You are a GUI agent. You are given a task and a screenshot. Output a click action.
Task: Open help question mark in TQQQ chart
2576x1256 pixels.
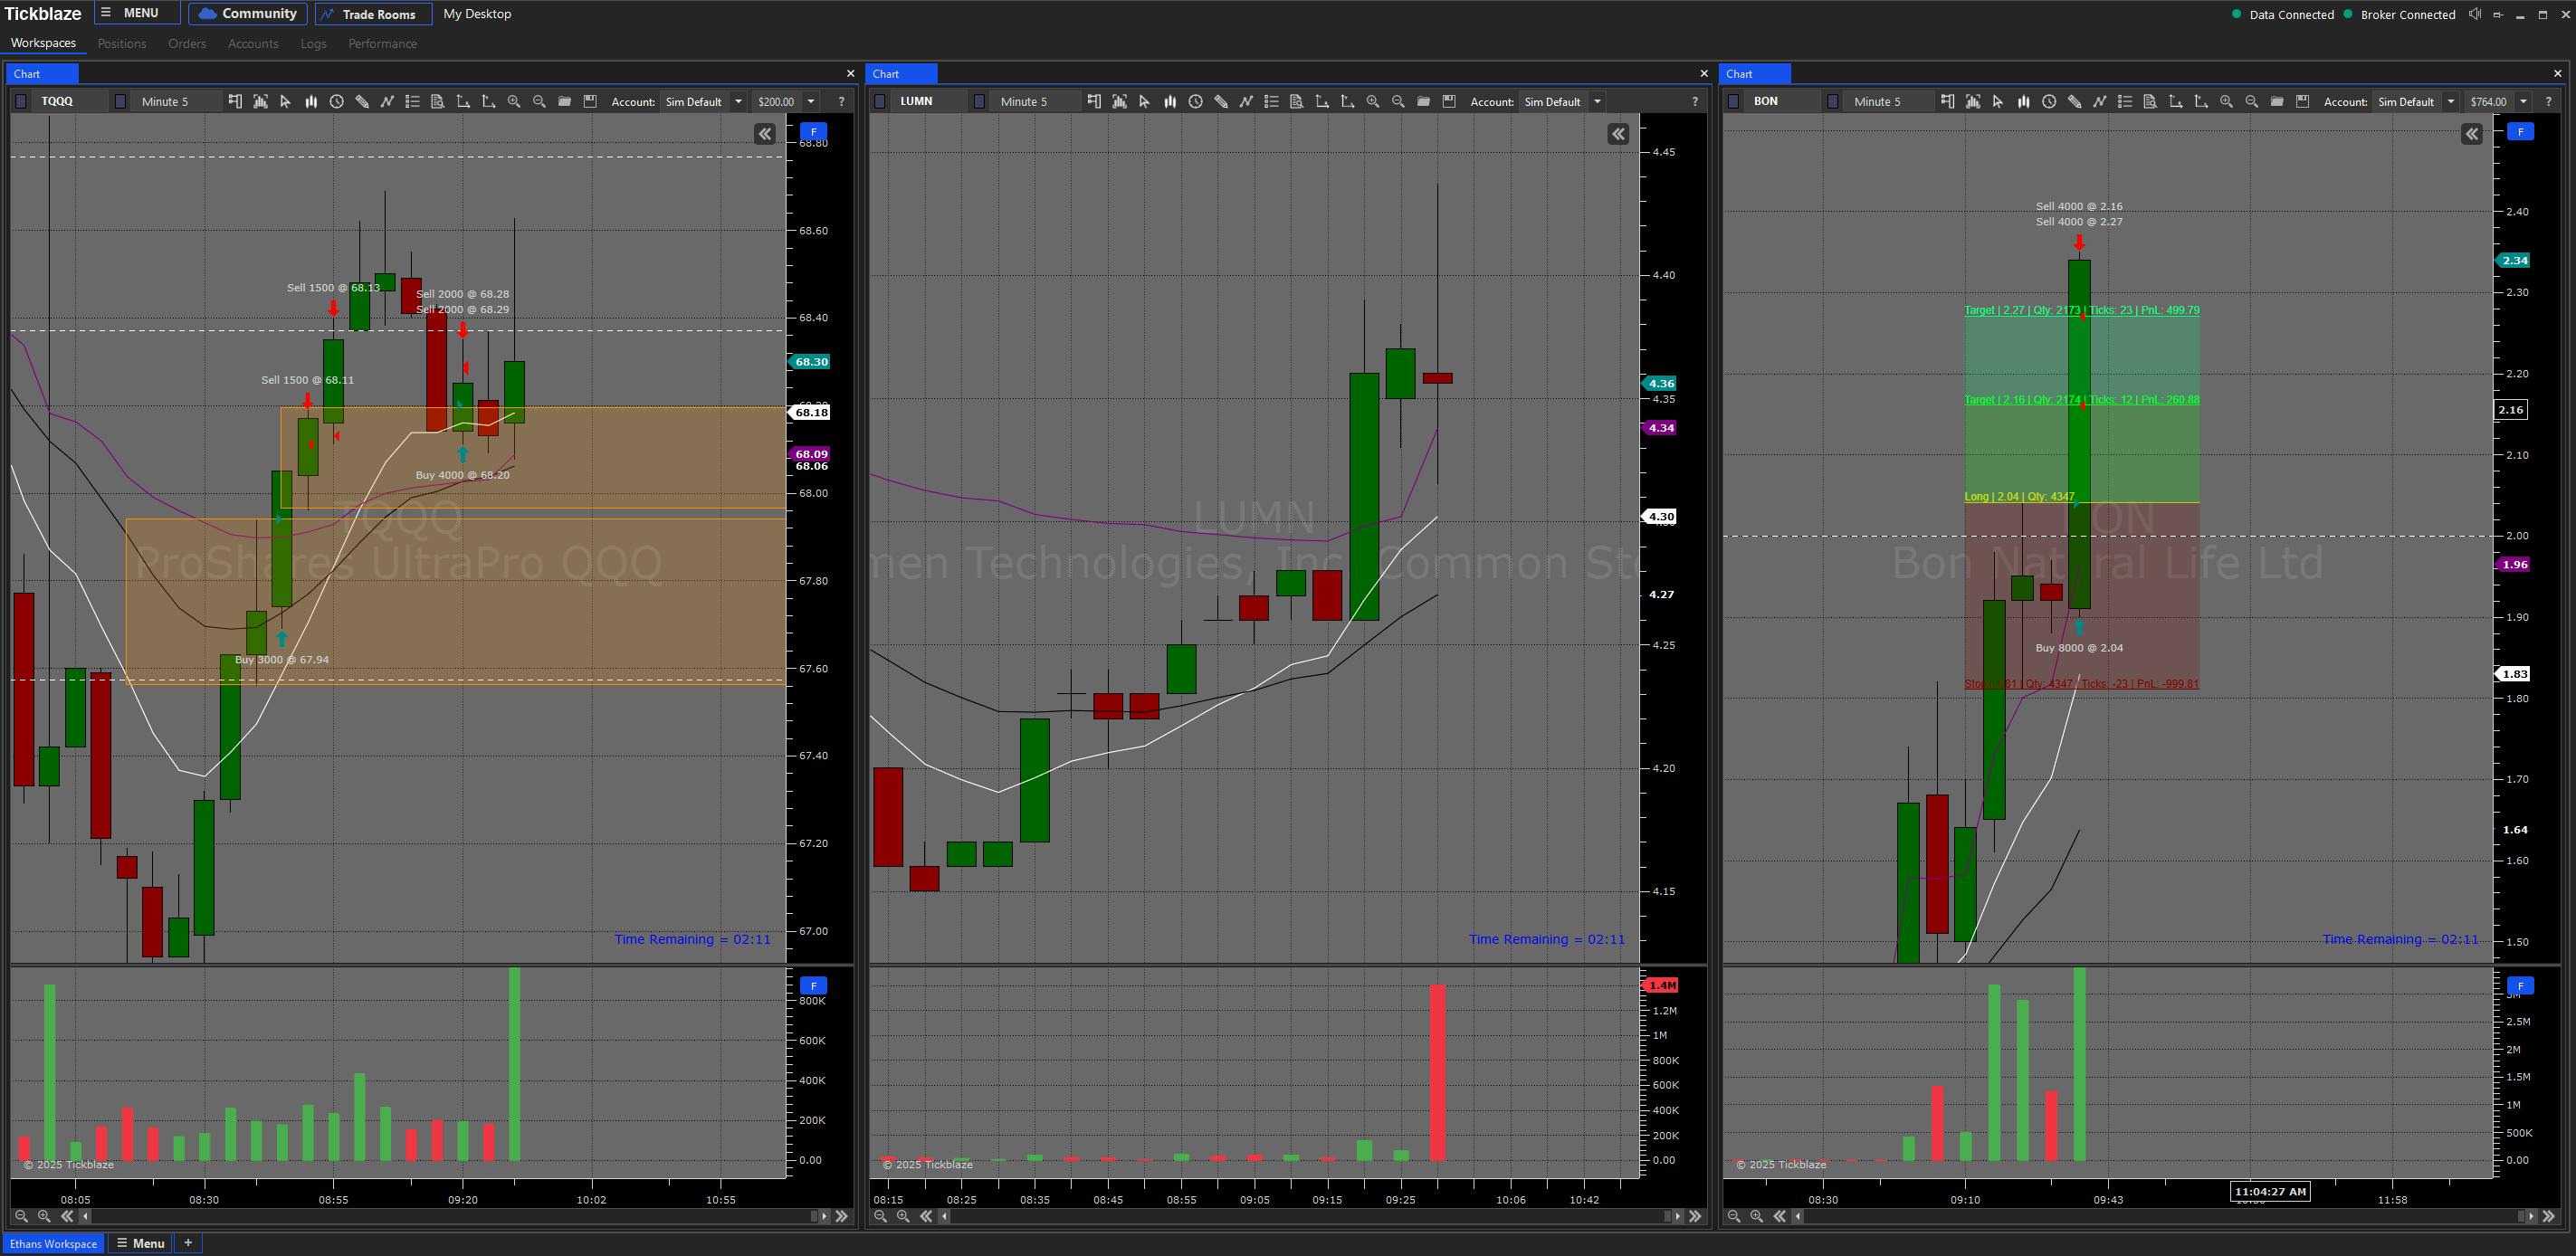click(x=841, y=101)
